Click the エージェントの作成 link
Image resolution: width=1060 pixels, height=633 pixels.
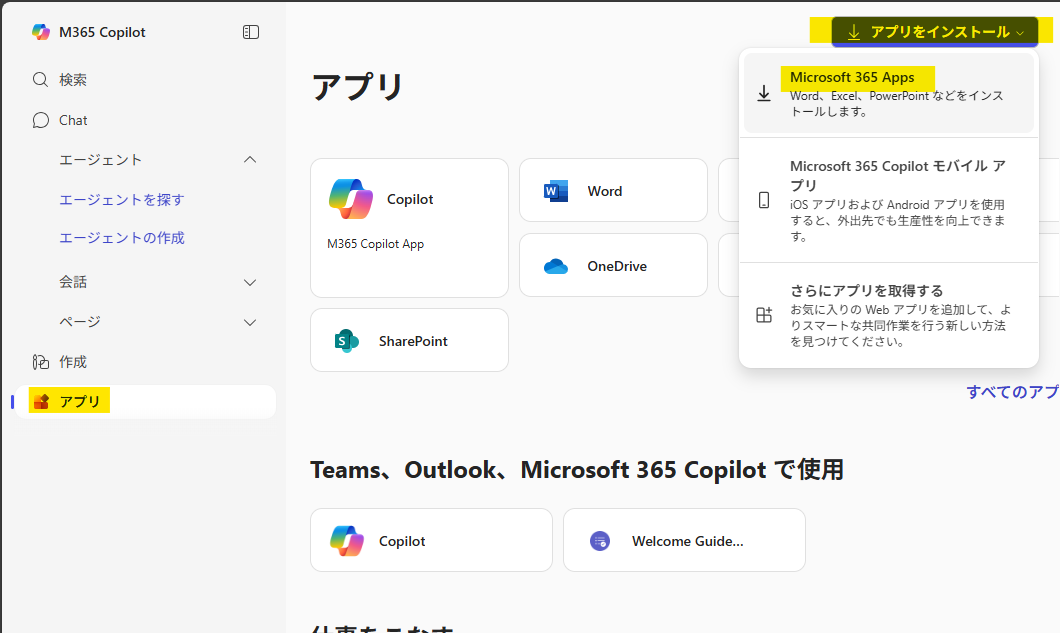[x=122, y=238]
